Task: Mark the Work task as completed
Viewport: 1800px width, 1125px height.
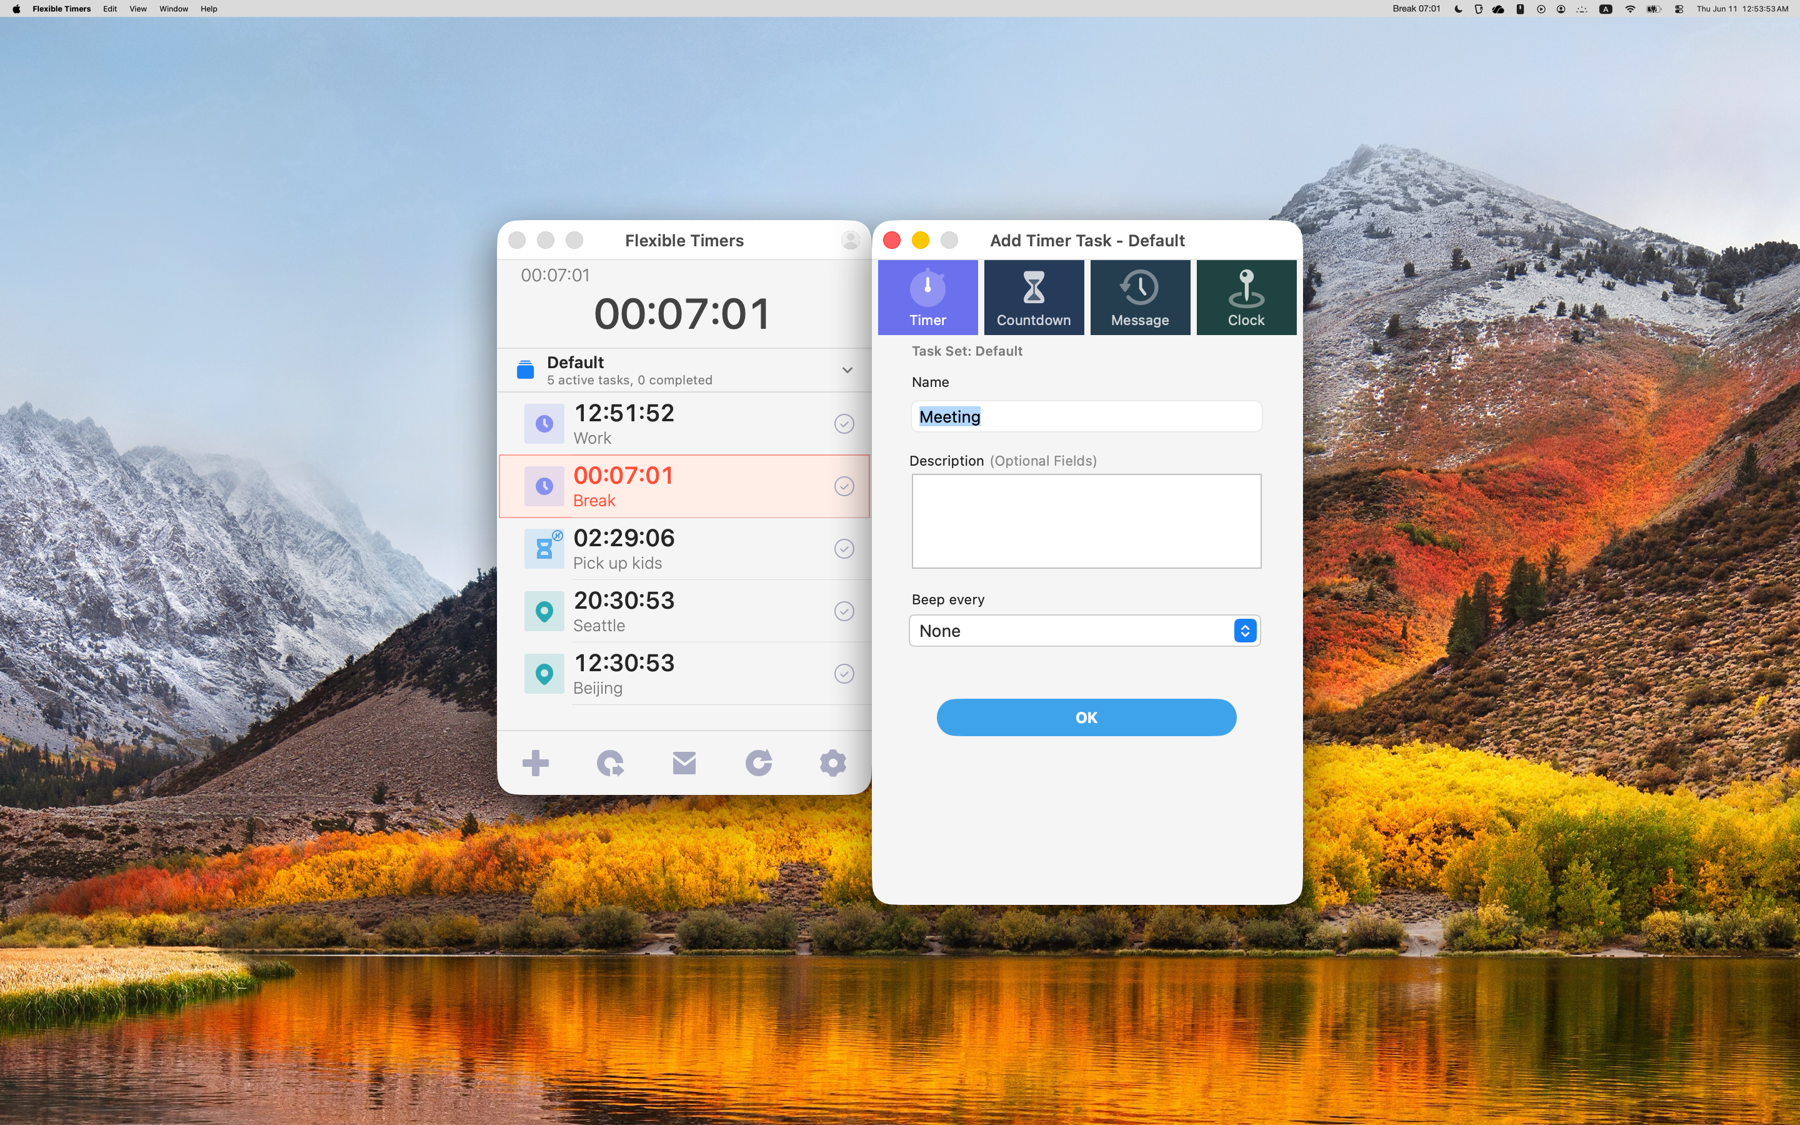Action: (844, 424)
